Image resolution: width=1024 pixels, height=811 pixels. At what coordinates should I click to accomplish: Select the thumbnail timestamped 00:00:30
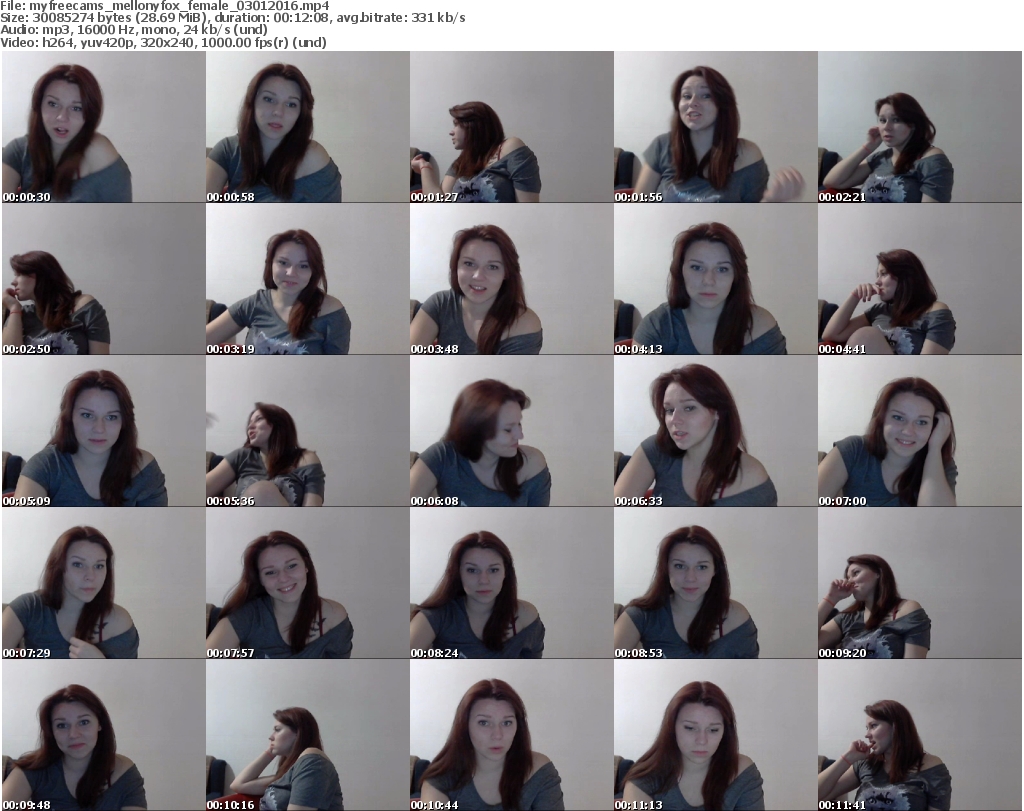tap(104, 127)
